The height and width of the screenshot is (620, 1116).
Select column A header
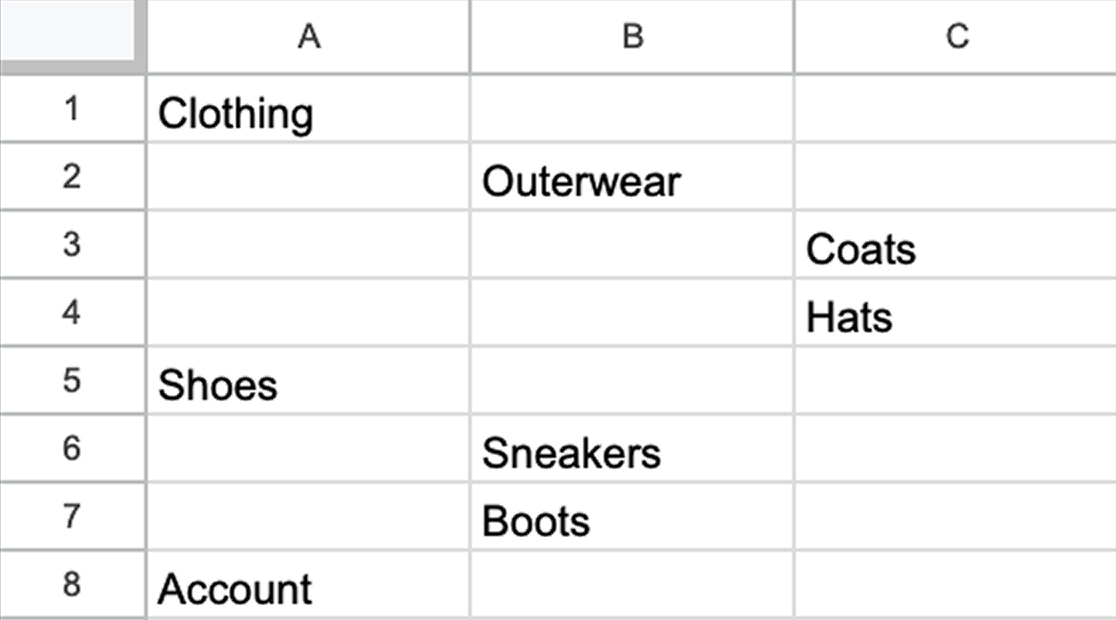[308, 37]
